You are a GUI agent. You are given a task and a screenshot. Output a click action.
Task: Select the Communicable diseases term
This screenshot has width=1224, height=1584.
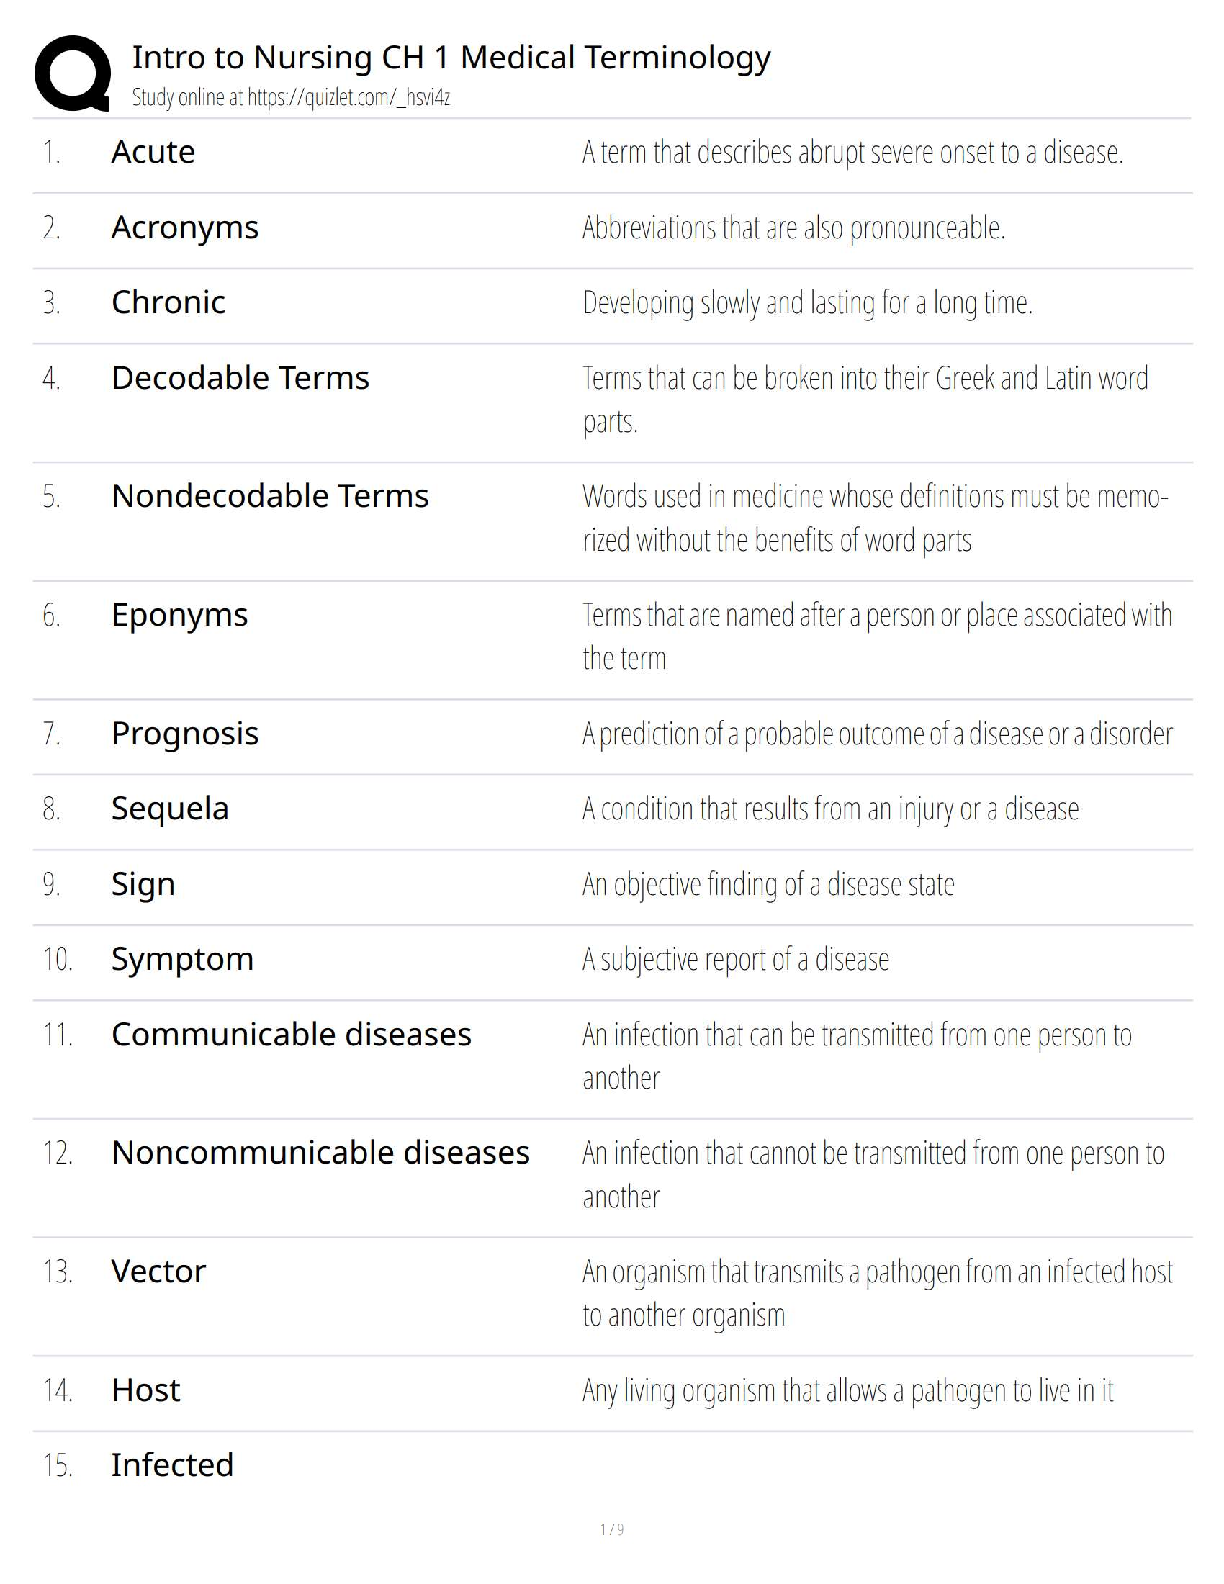[291, 1034]
